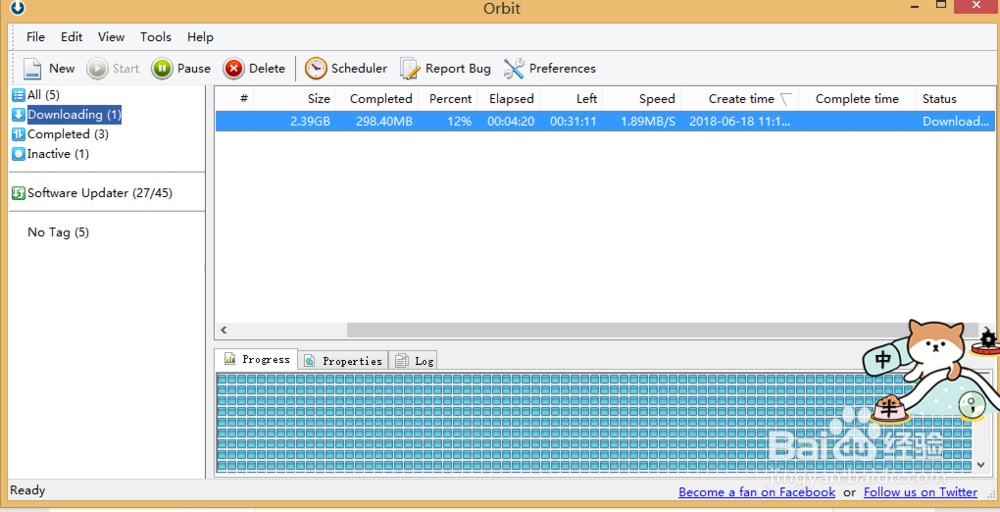Switch to the Log tab
1000x512 pixels.
tap(413, 361)
